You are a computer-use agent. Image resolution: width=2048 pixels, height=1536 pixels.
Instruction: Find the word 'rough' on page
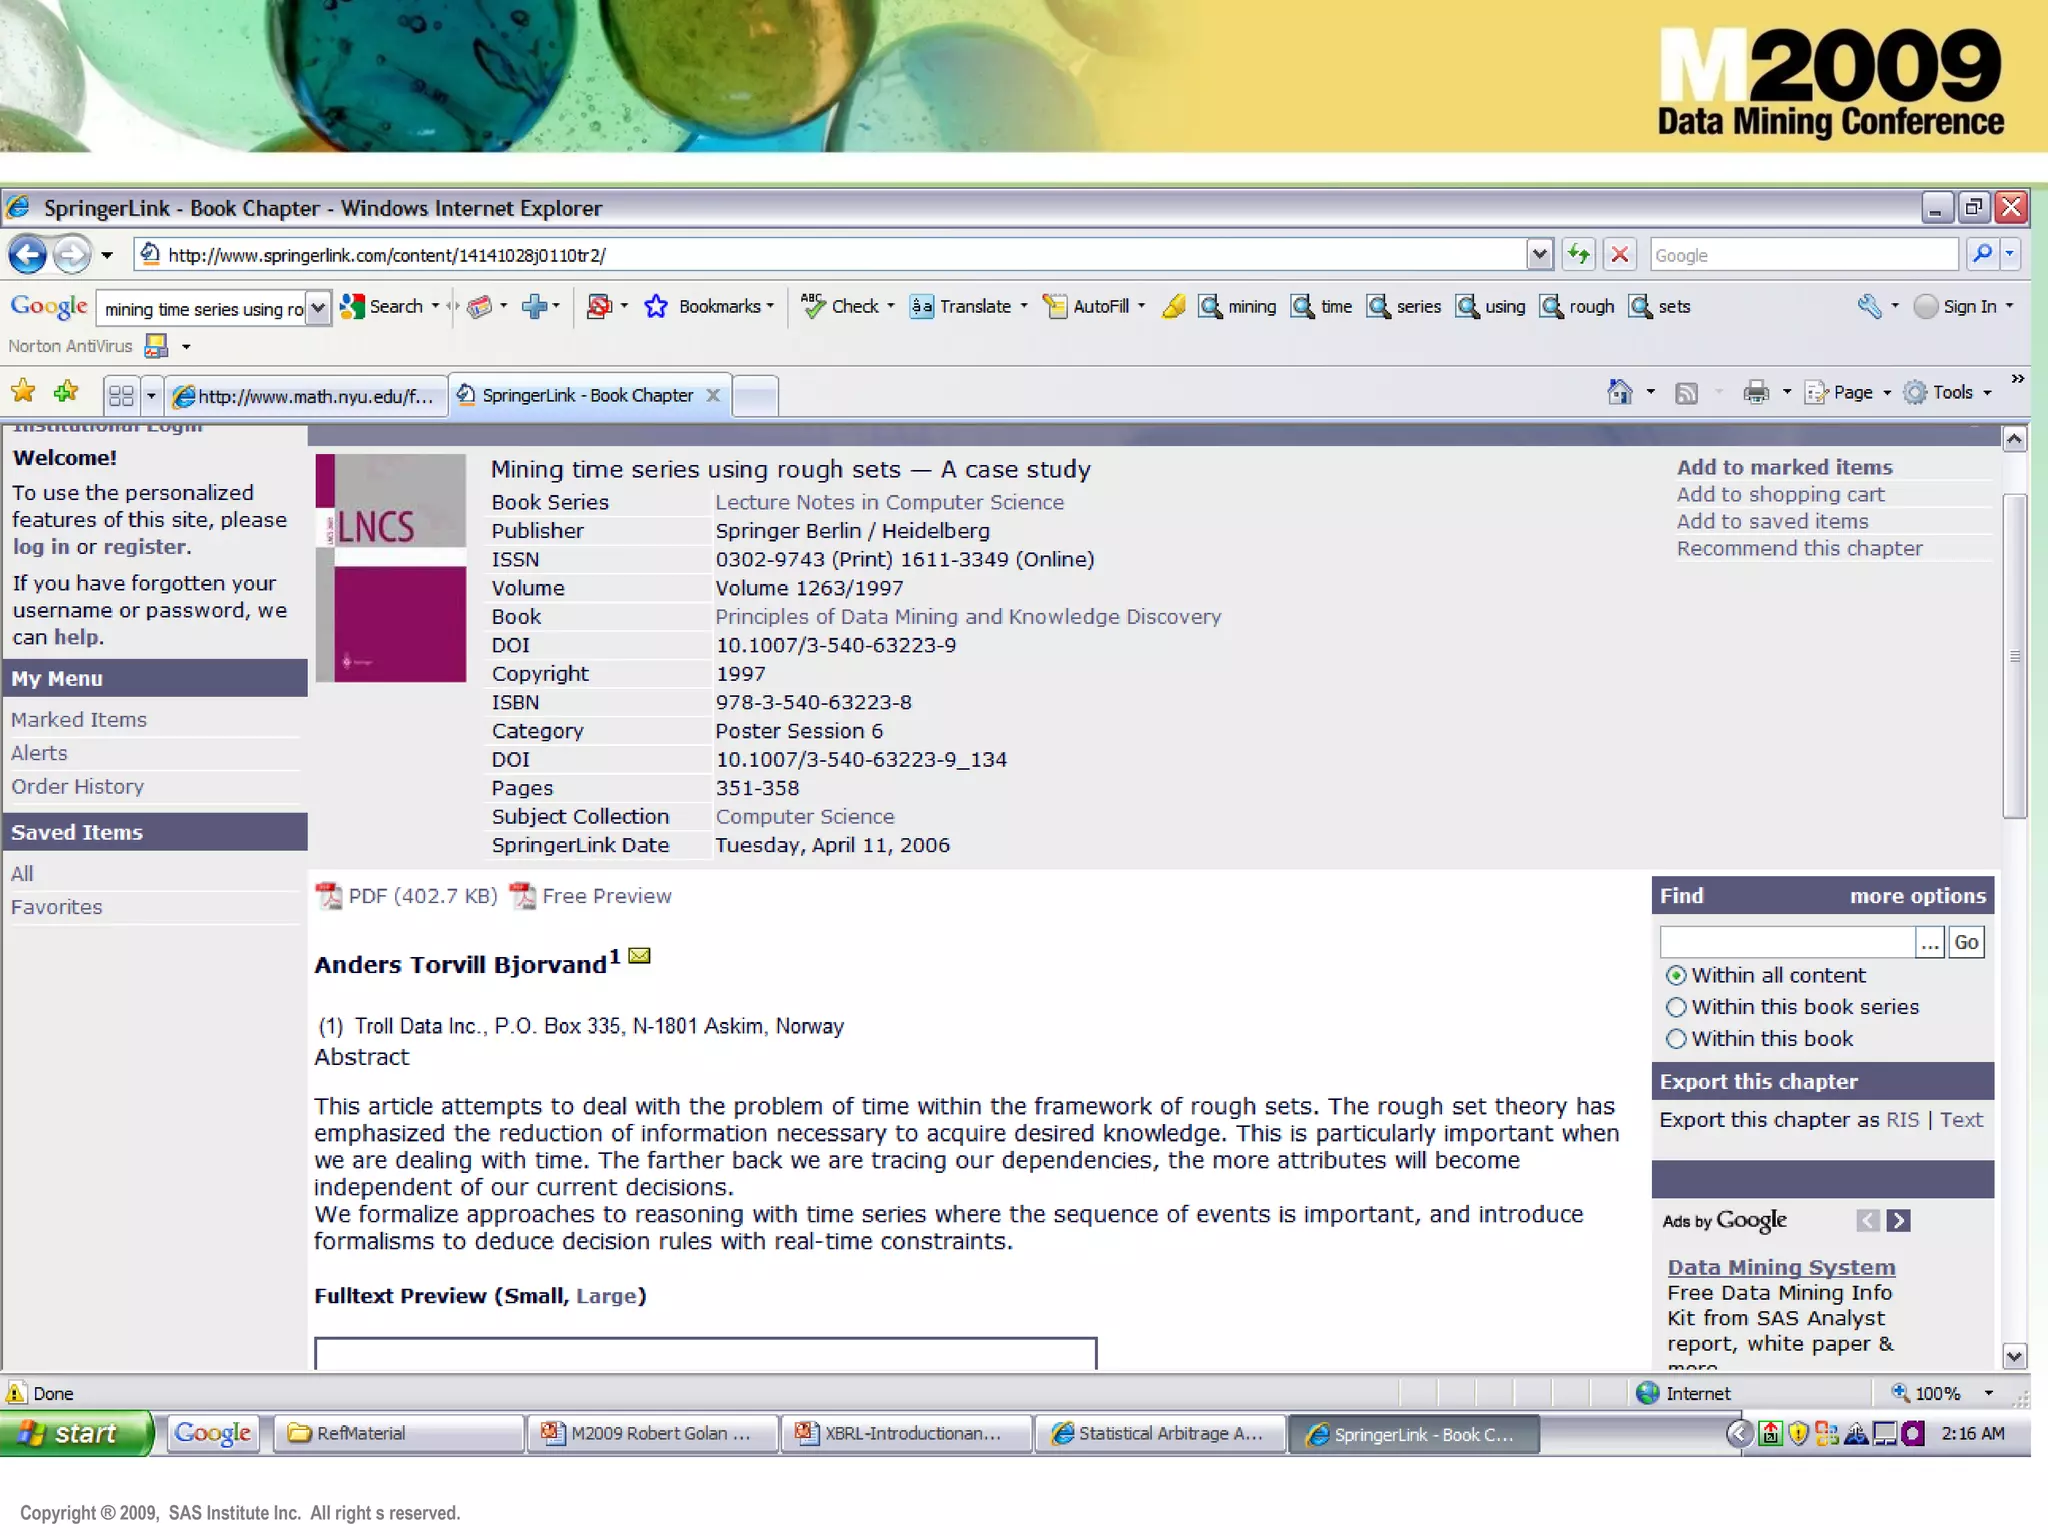tap(1577, 306)
